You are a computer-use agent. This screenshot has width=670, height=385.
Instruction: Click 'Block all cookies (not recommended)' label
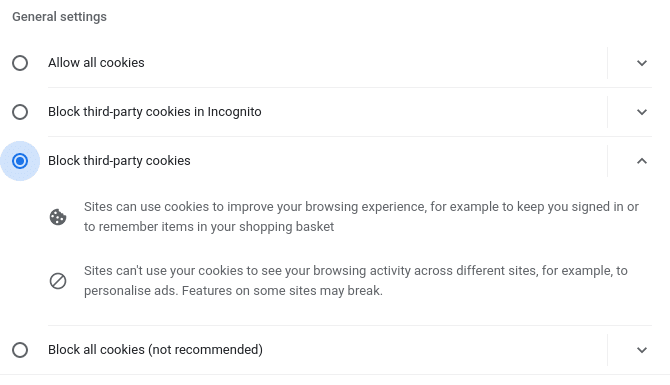point(155,350)
